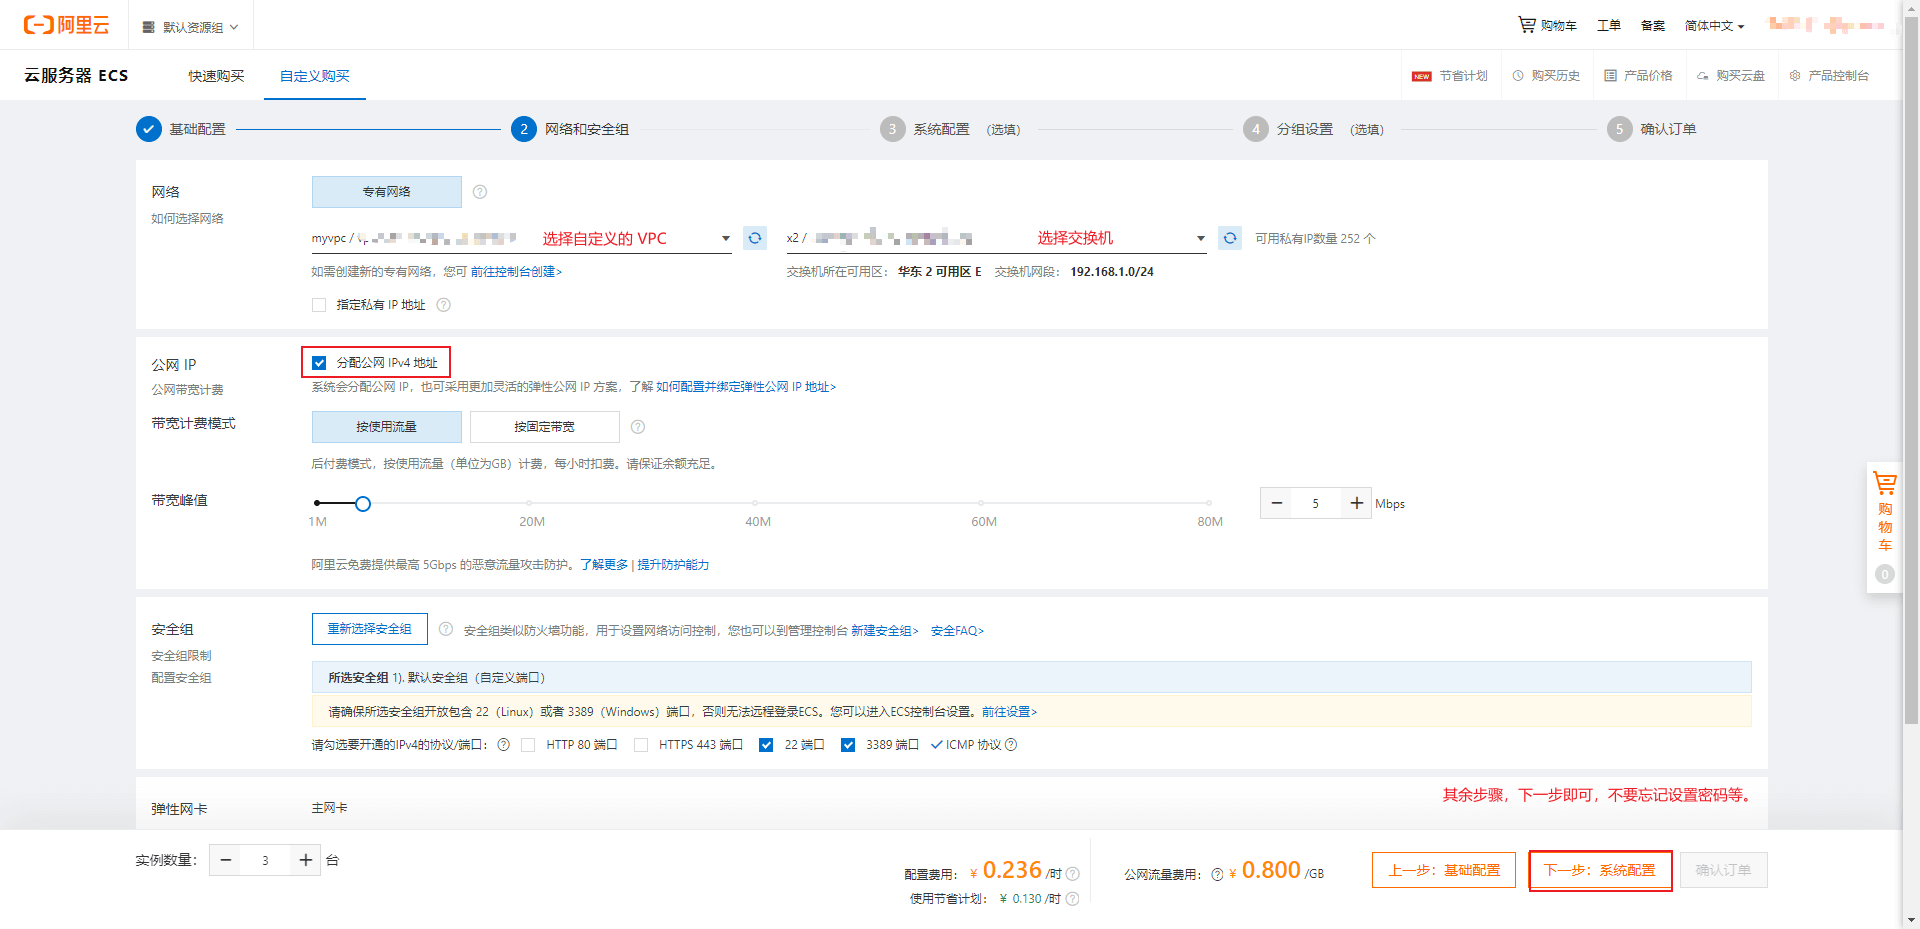Enable HTTPS 443 port checkbox
The width and height of the screenshot is (1920, 929).
(641, 745)
